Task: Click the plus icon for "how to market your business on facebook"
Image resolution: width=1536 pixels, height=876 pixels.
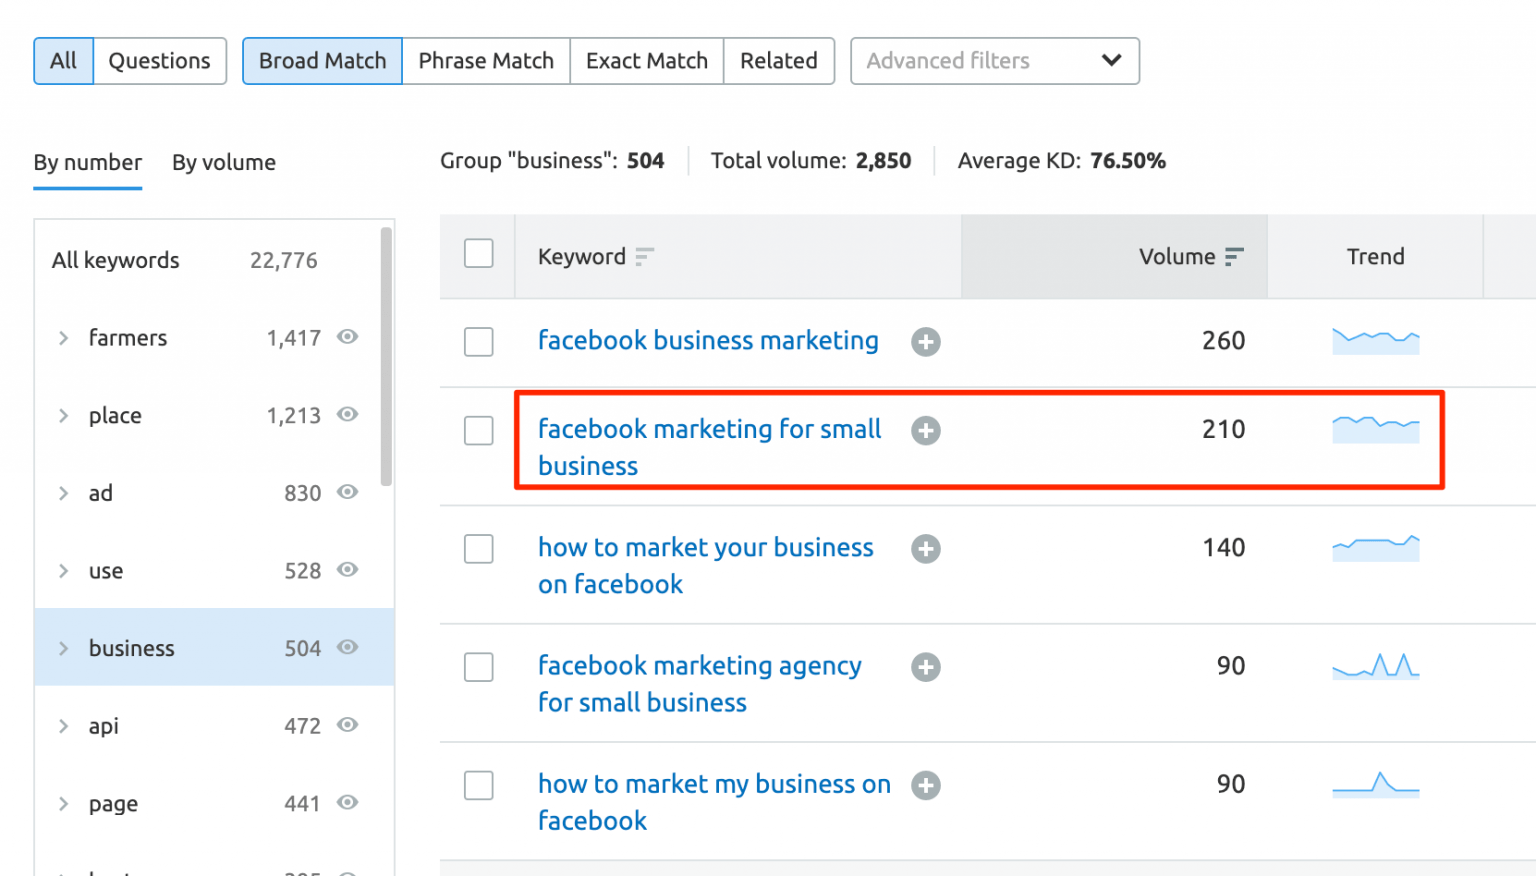Action: pos(925,548)
